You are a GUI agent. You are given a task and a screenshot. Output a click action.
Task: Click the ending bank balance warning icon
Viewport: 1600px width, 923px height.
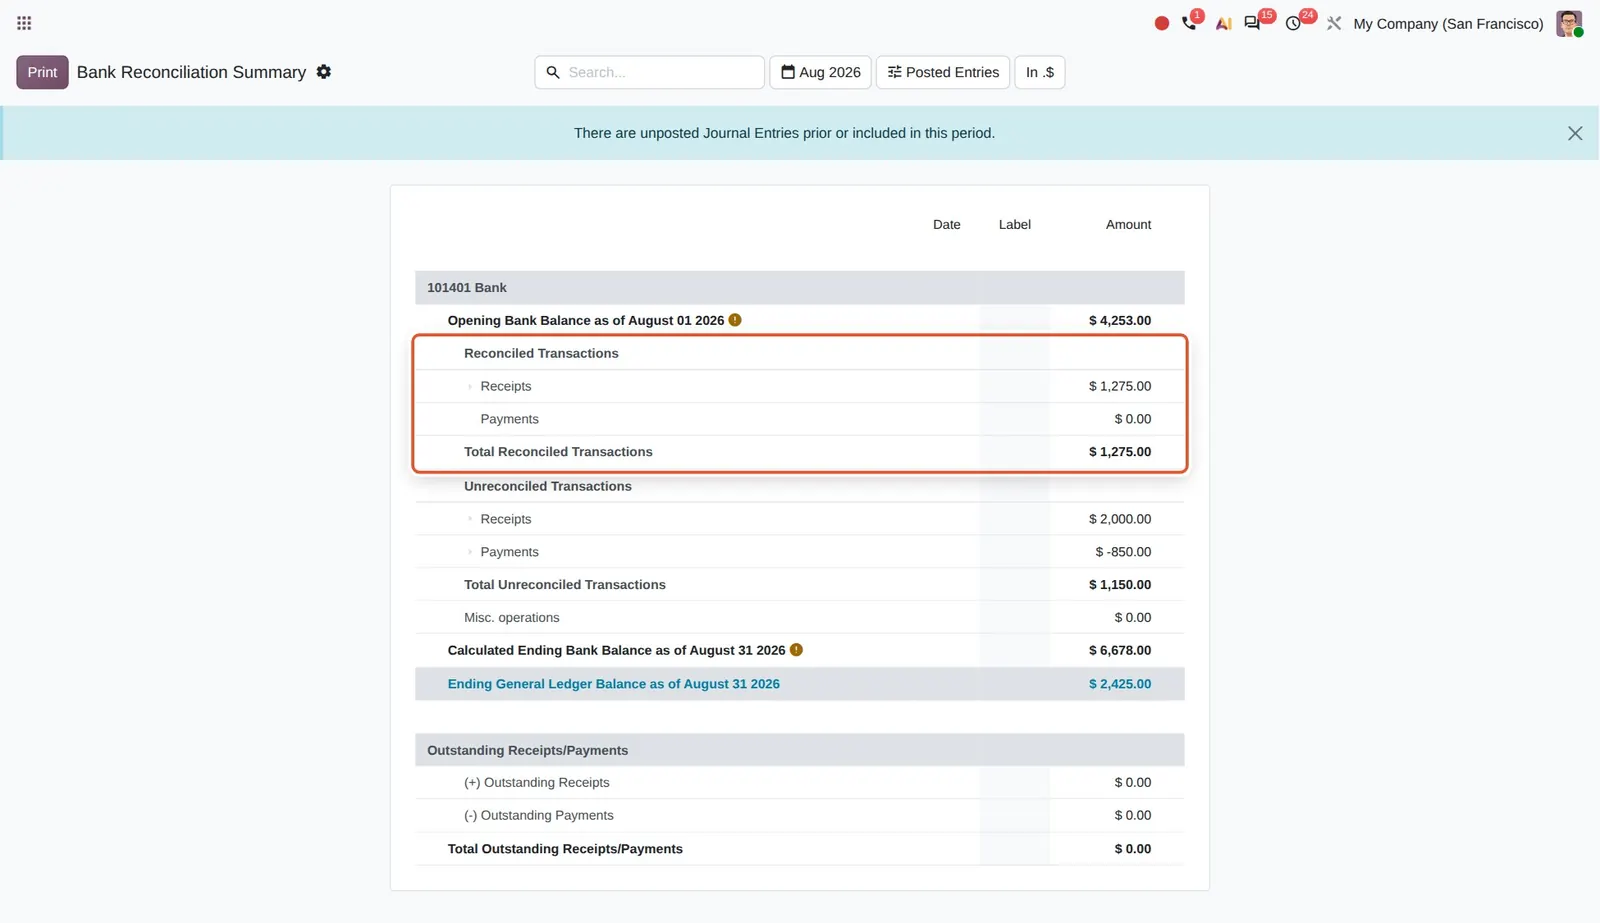[x=796, y=650]
